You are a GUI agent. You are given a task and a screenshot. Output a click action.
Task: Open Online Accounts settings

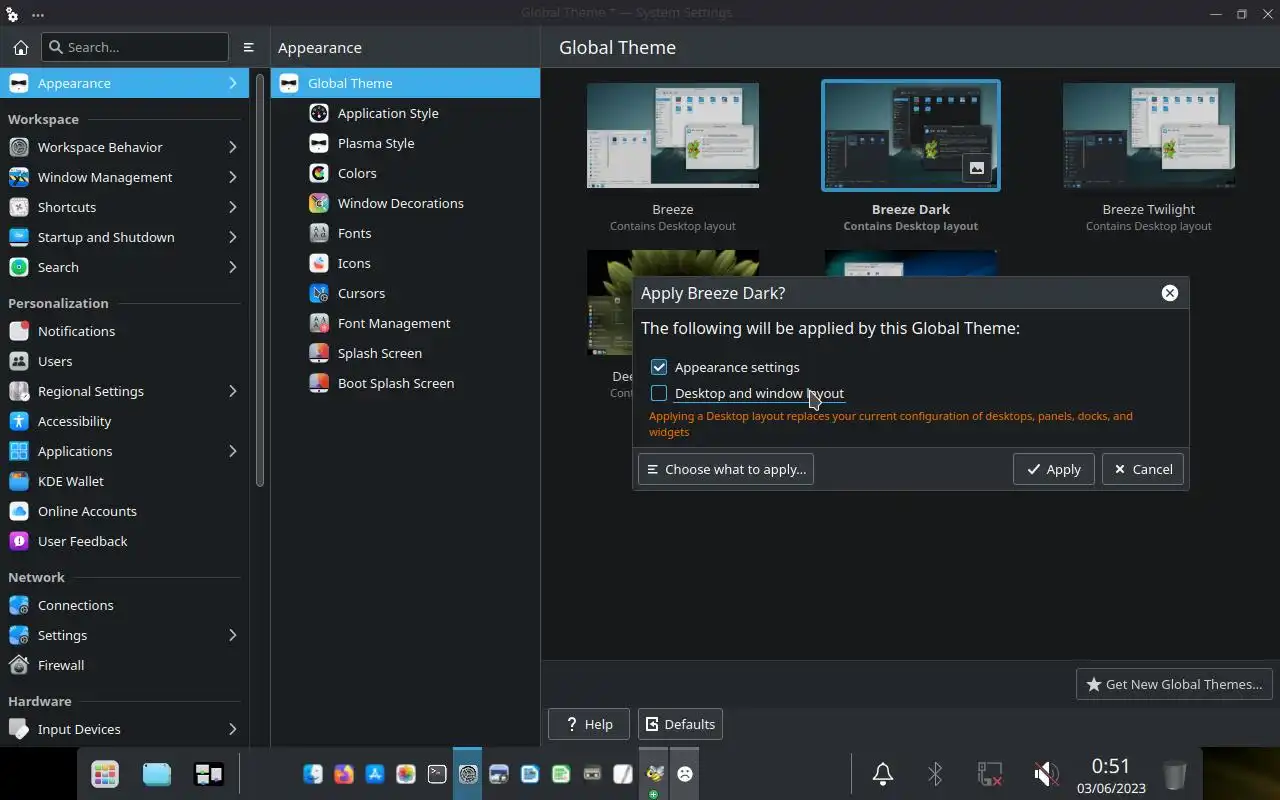click(124, 511)
